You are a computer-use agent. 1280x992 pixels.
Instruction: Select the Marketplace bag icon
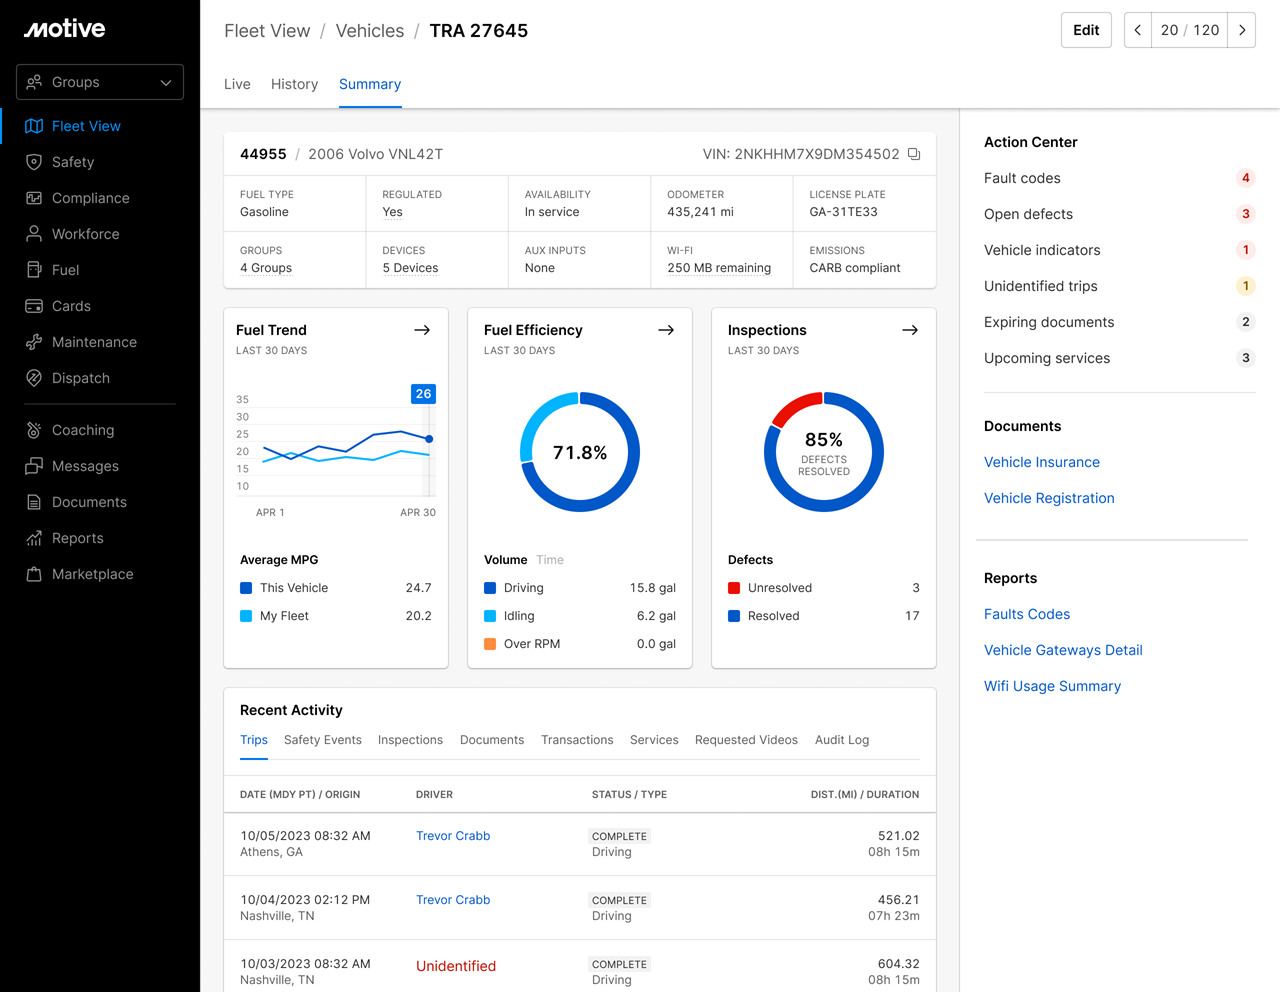pyautogui.click(x=34, y=574)
